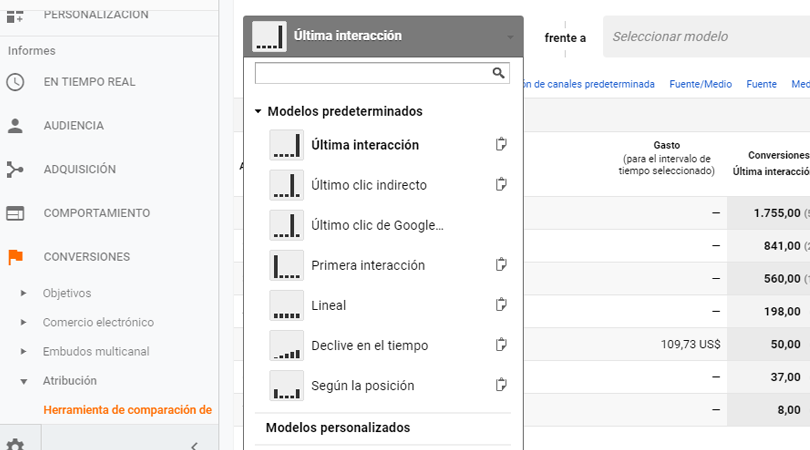810x450 pixels.
Task: Click the 50,00 conversions value
Action: 785,345
